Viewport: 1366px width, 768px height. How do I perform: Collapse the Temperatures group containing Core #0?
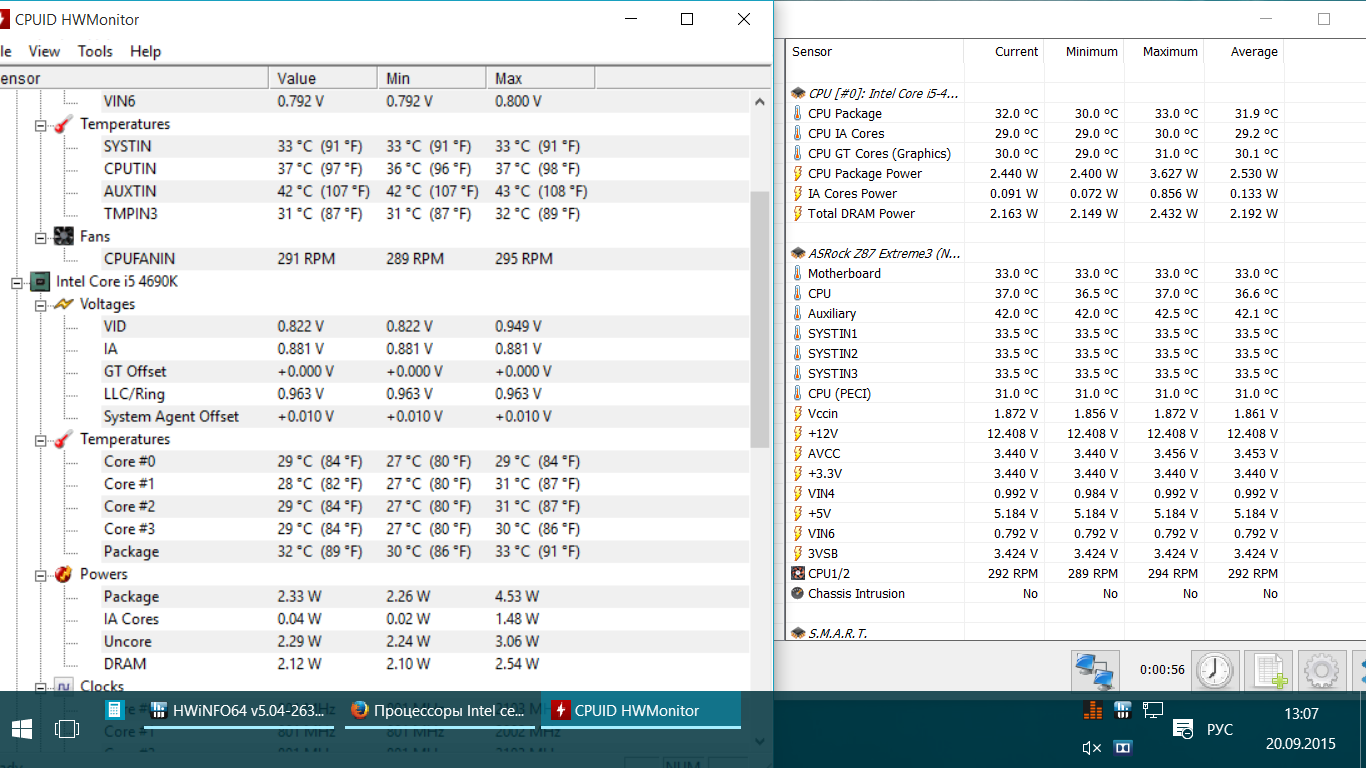41,440
